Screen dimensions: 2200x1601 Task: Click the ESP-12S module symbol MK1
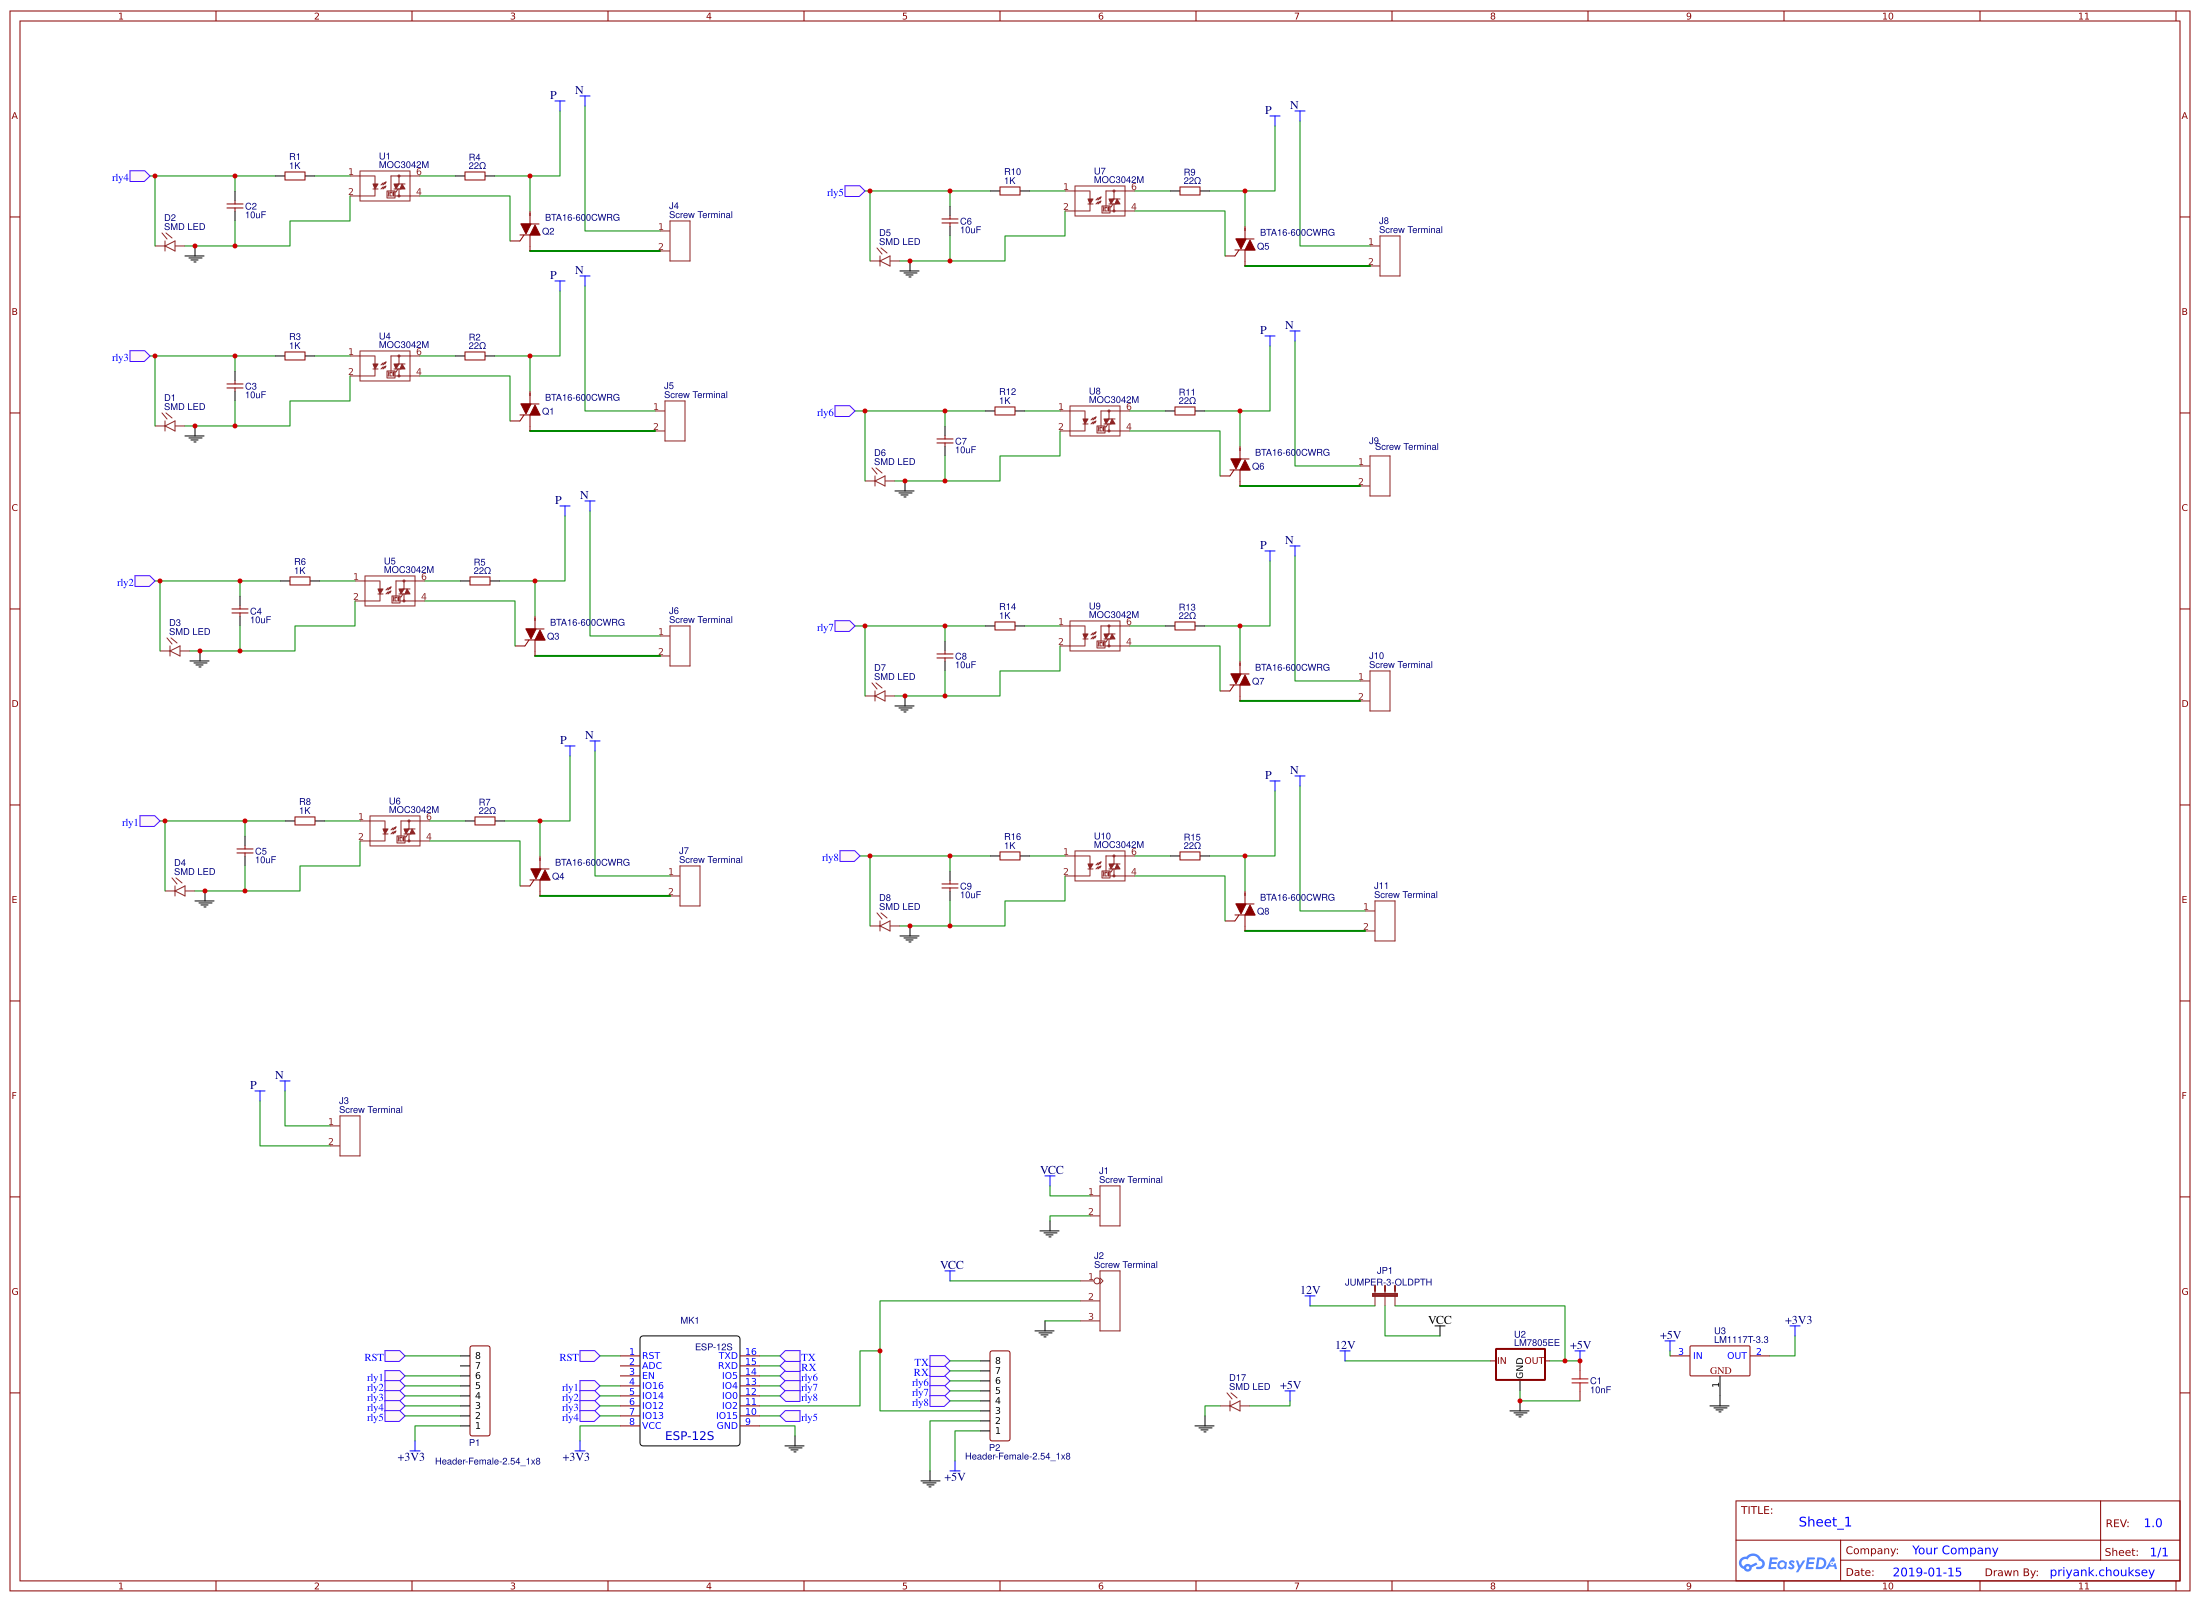pos(689,1393)
